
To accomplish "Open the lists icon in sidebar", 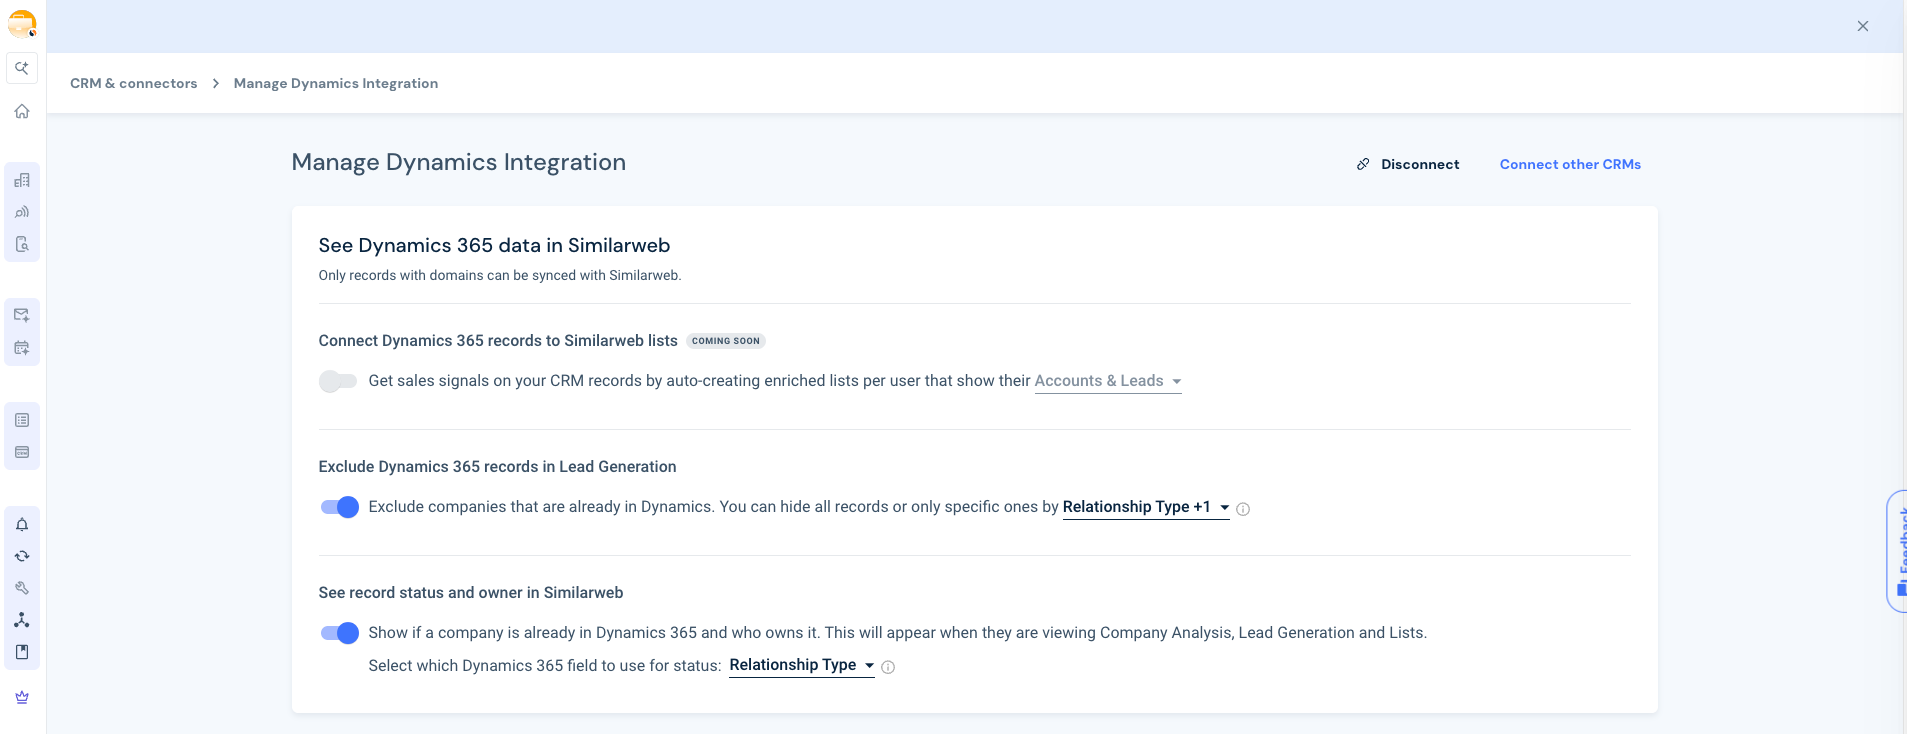I will click(22, 420).
